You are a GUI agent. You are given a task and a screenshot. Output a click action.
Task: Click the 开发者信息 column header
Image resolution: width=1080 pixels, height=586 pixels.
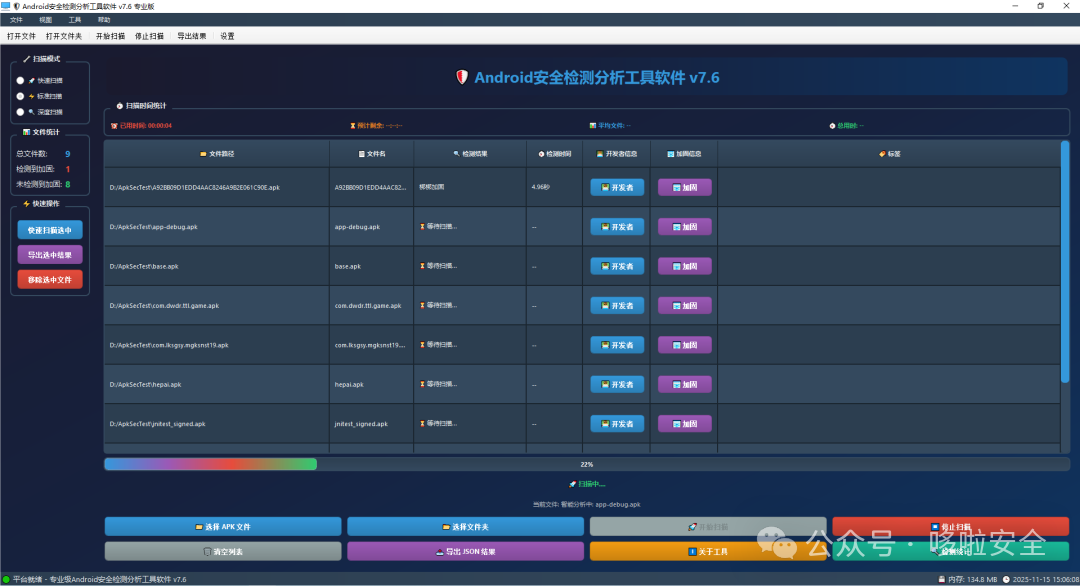tap(617, 154)
